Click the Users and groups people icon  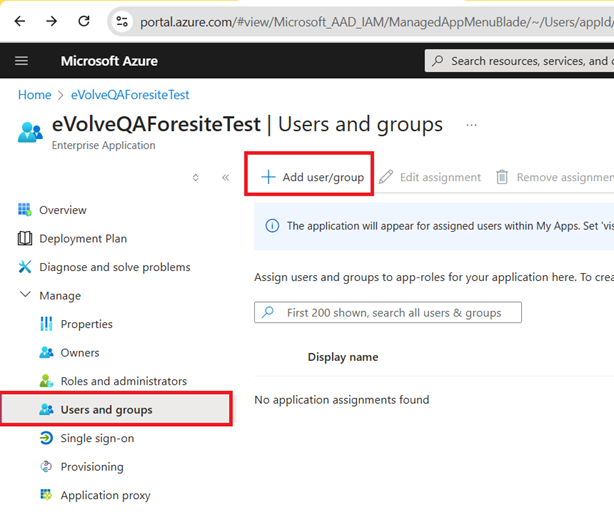coord(46,409)
